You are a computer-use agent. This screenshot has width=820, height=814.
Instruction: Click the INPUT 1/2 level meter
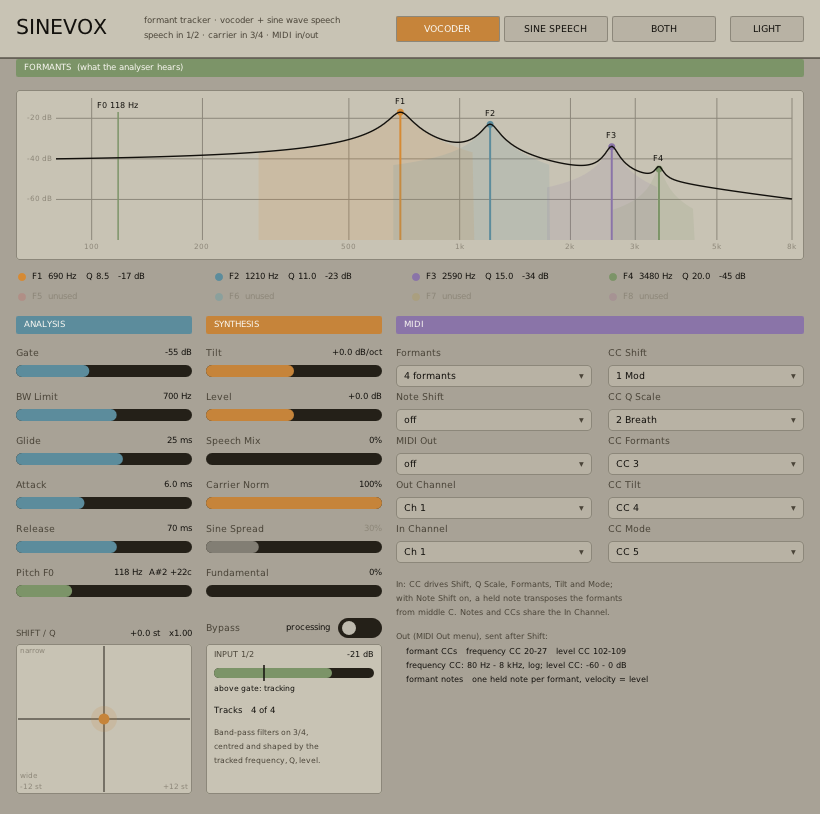tap(294, 673)
